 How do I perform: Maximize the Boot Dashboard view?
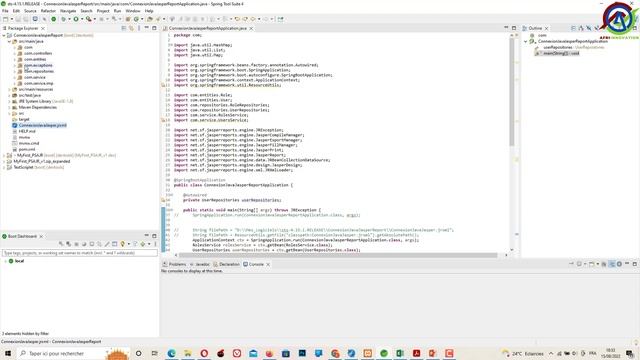click(x=154, y=236)
